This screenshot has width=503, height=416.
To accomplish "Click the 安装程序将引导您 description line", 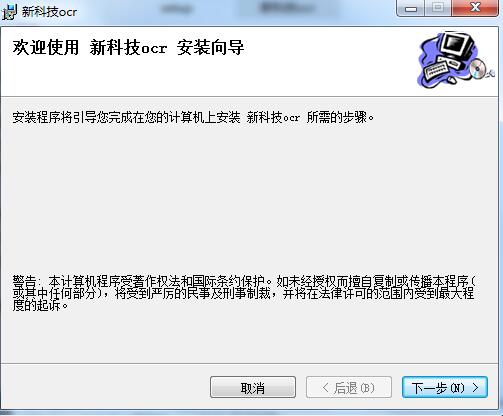I will point(193,117).
